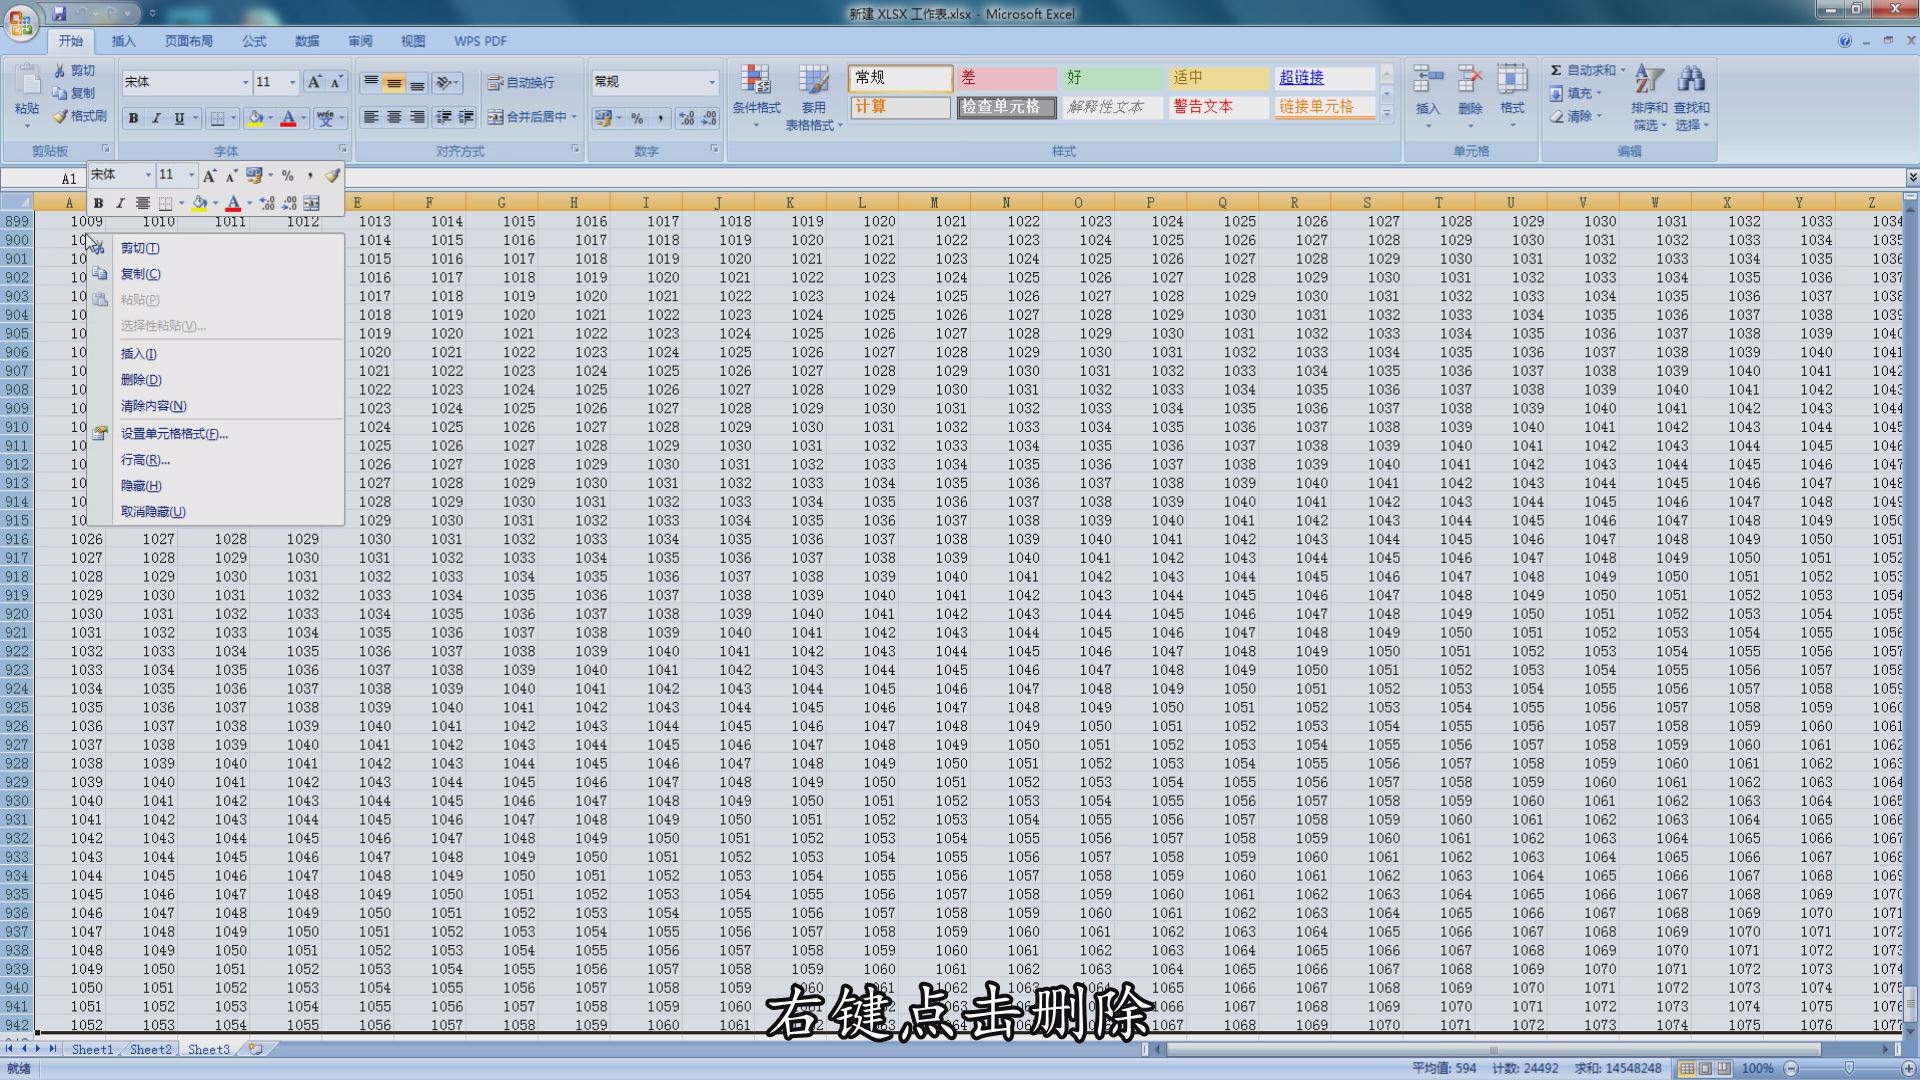The width and height of the screenshot is (1920, 1080).
Task: Toggle 自动换行 wrap text
Action: point(520,82)
